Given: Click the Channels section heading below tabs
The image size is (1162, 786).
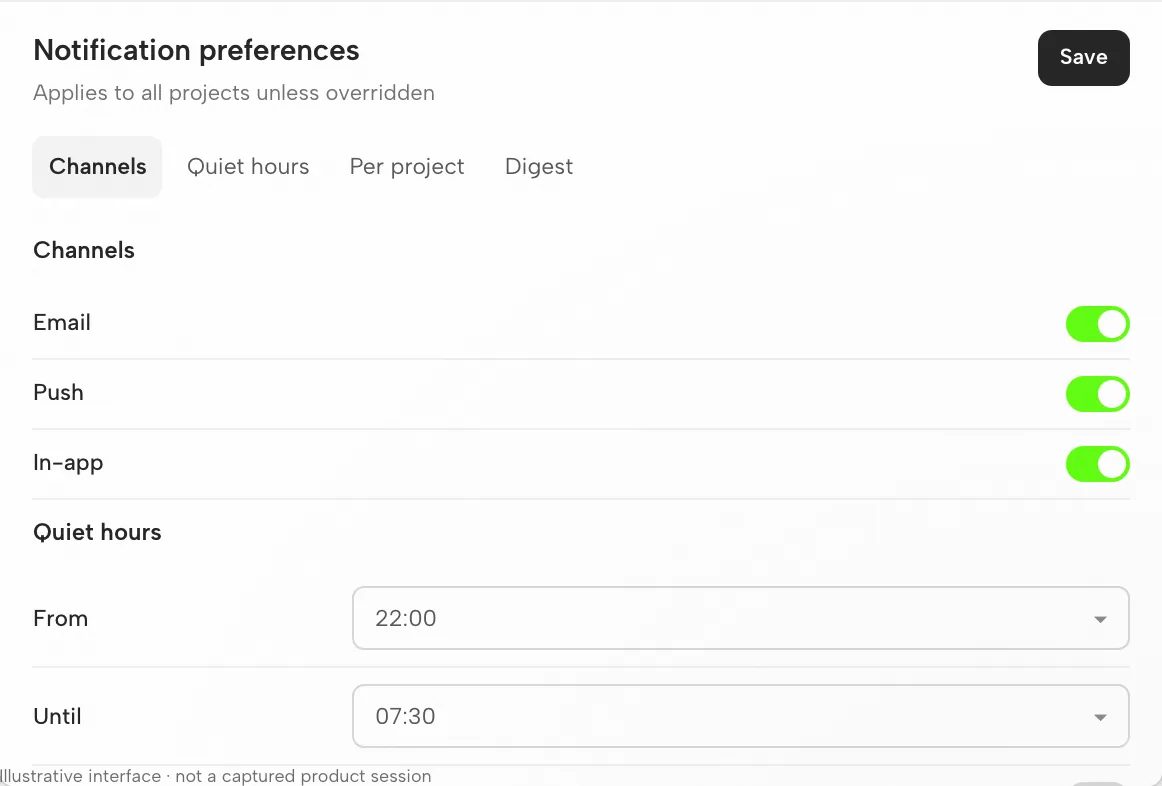Looking at the screenshot, I should [x=84, y=250].
